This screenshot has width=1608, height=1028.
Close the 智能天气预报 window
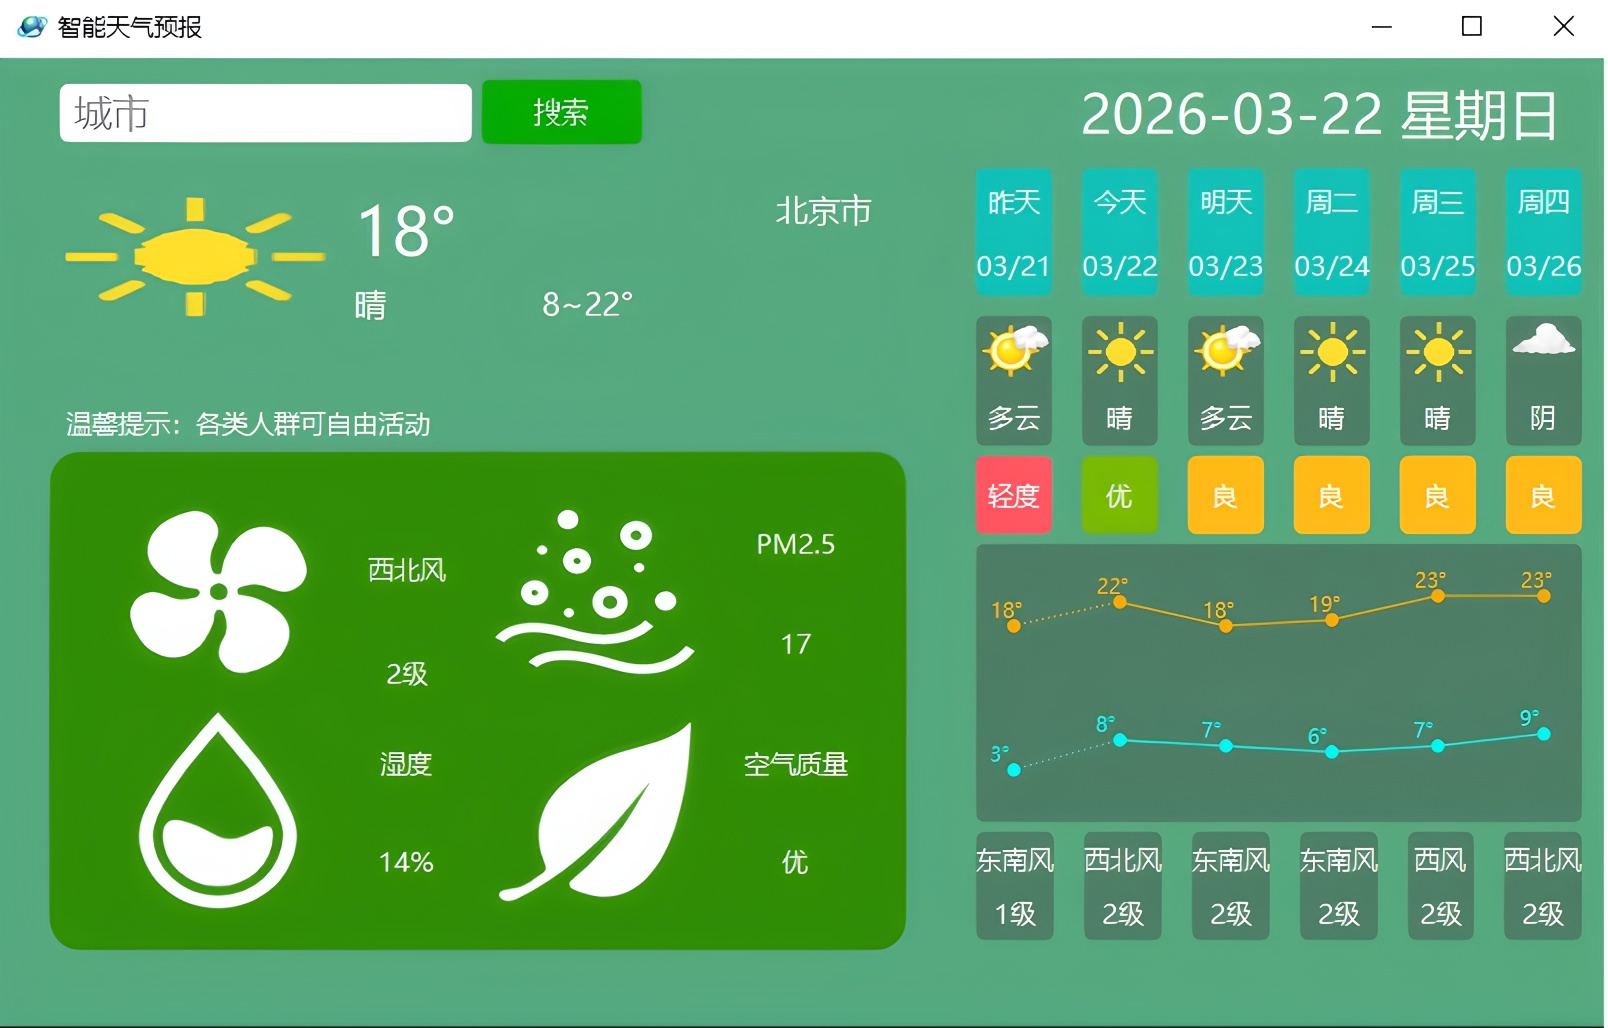[x=1563, y=27]
